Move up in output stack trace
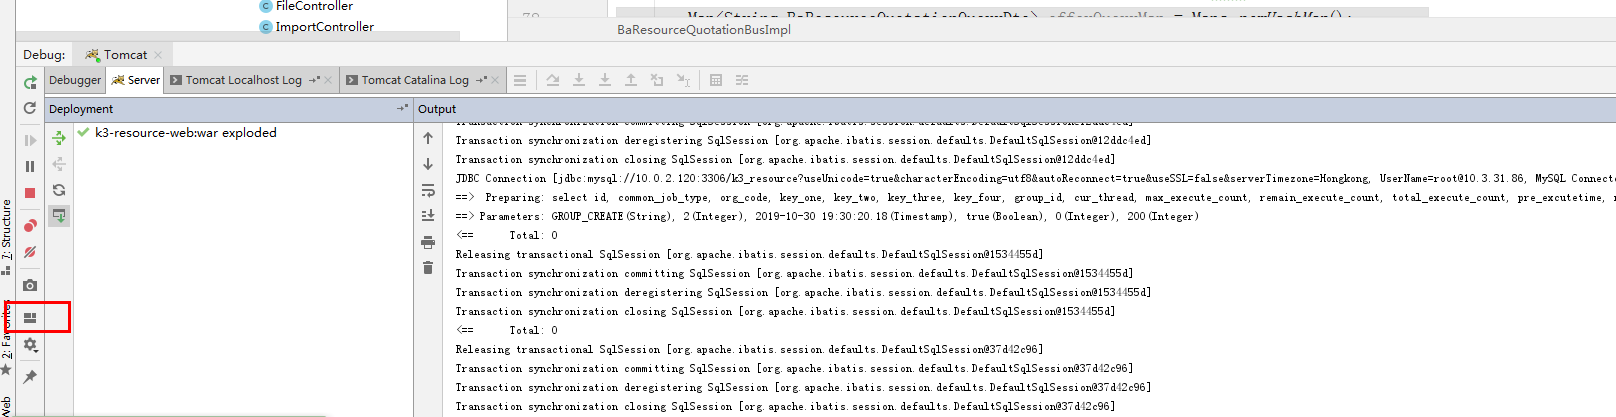1616x417 pixels. coord(428,138)
